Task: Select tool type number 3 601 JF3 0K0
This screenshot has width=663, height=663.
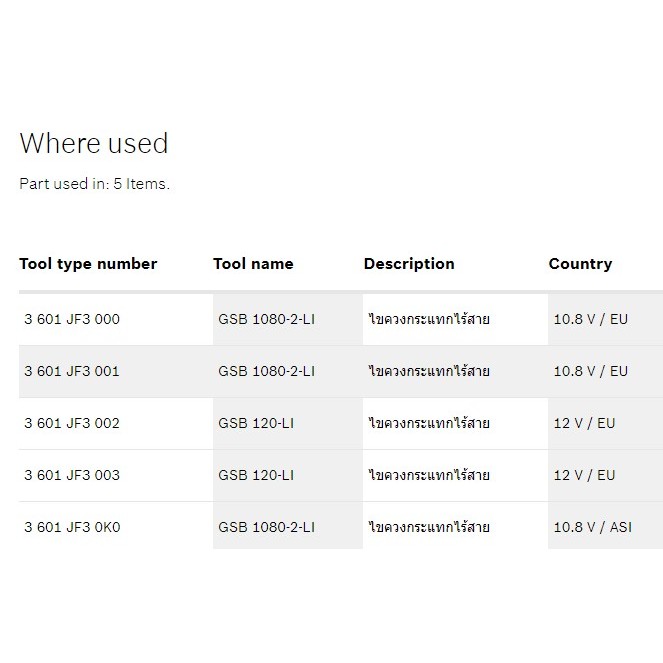Action: (72, 527)
